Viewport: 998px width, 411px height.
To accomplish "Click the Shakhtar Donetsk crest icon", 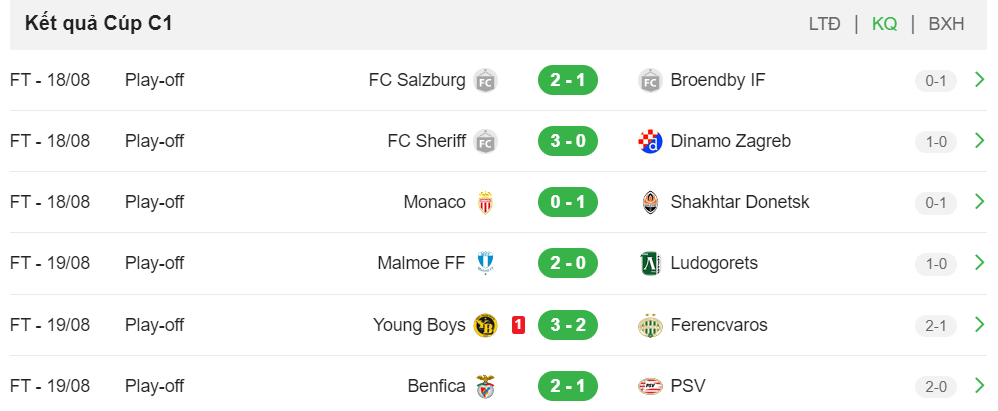I will (x=650, y=202).
